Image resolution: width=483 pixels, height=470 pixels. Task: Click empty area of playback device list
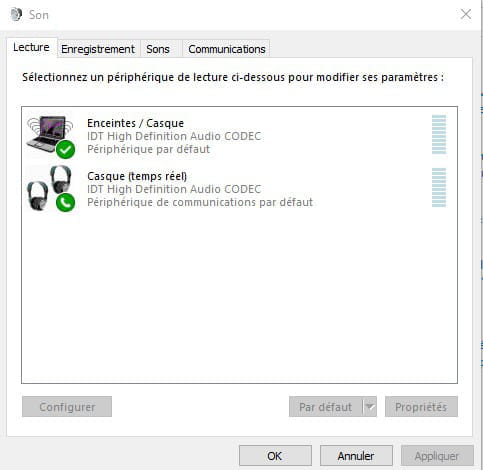pyautogui.click(x=239, y=297)
